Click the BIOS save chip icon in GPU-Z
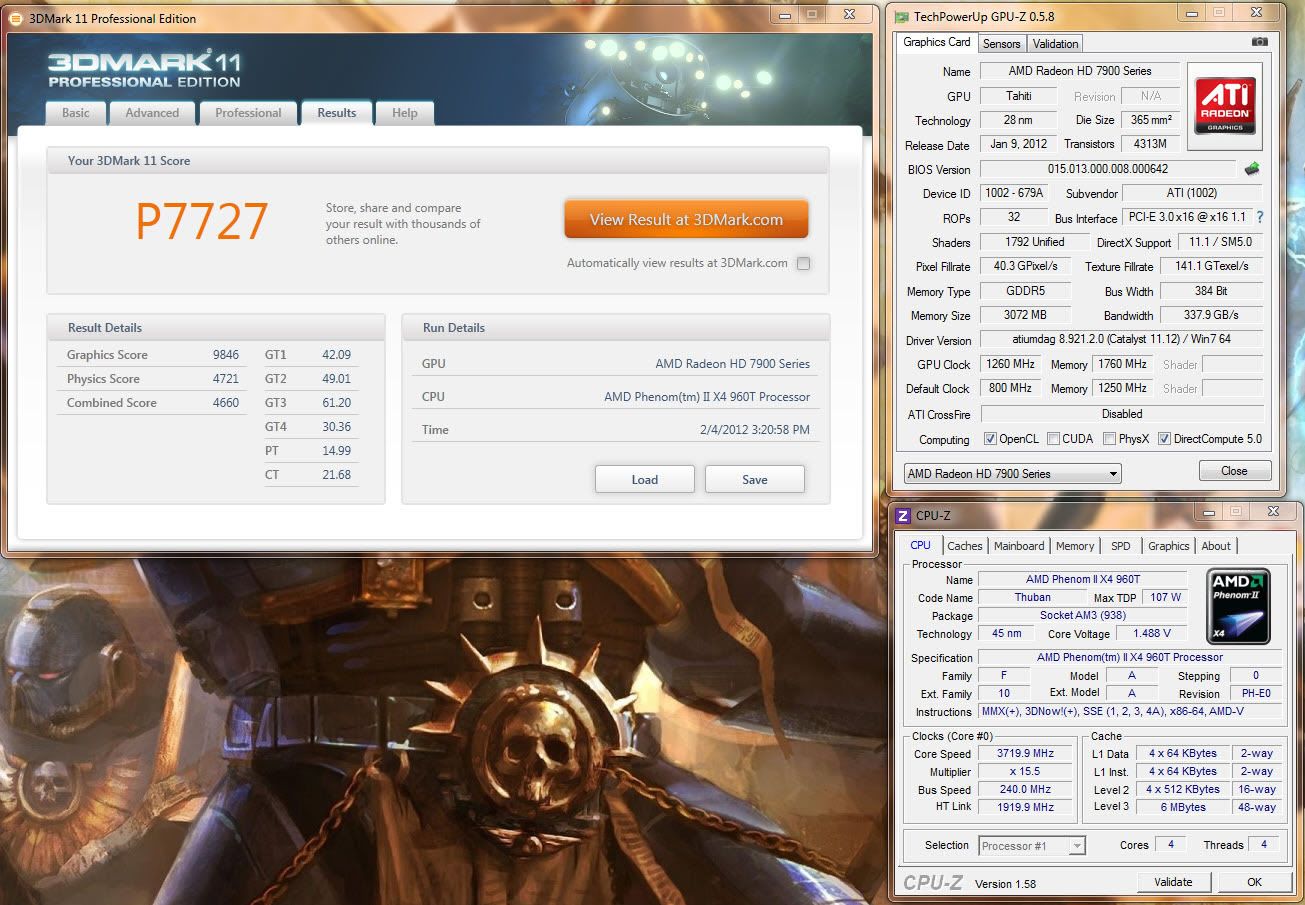Image resolution: width=1305 pixels, height=905 pixels. (1251, 169)
